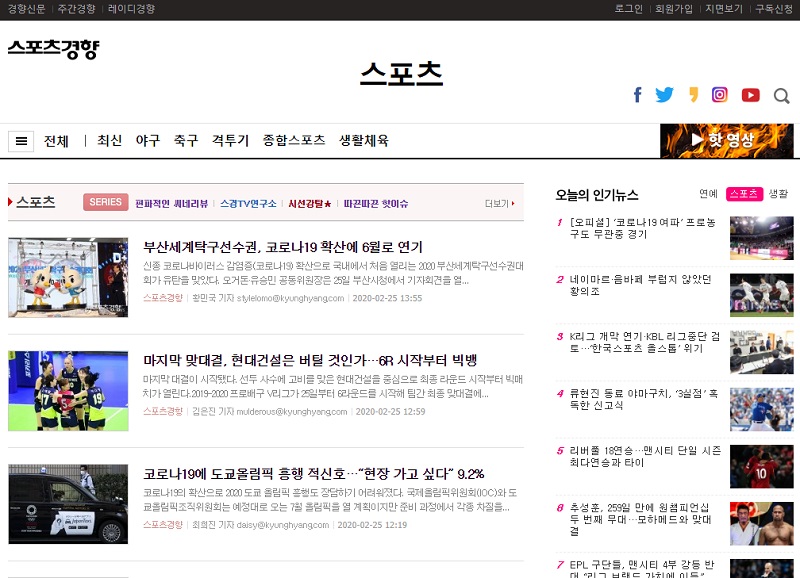Viewport: 800px width, 578px height.
Task: Click the 더보기 arrow link
Action: point(499,204)
